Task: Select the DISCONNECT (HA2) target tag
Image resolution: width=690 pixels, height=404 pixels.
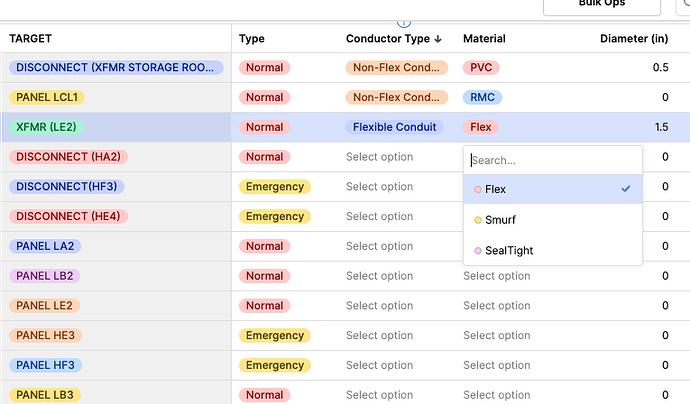Action: (x=68, y=157)
